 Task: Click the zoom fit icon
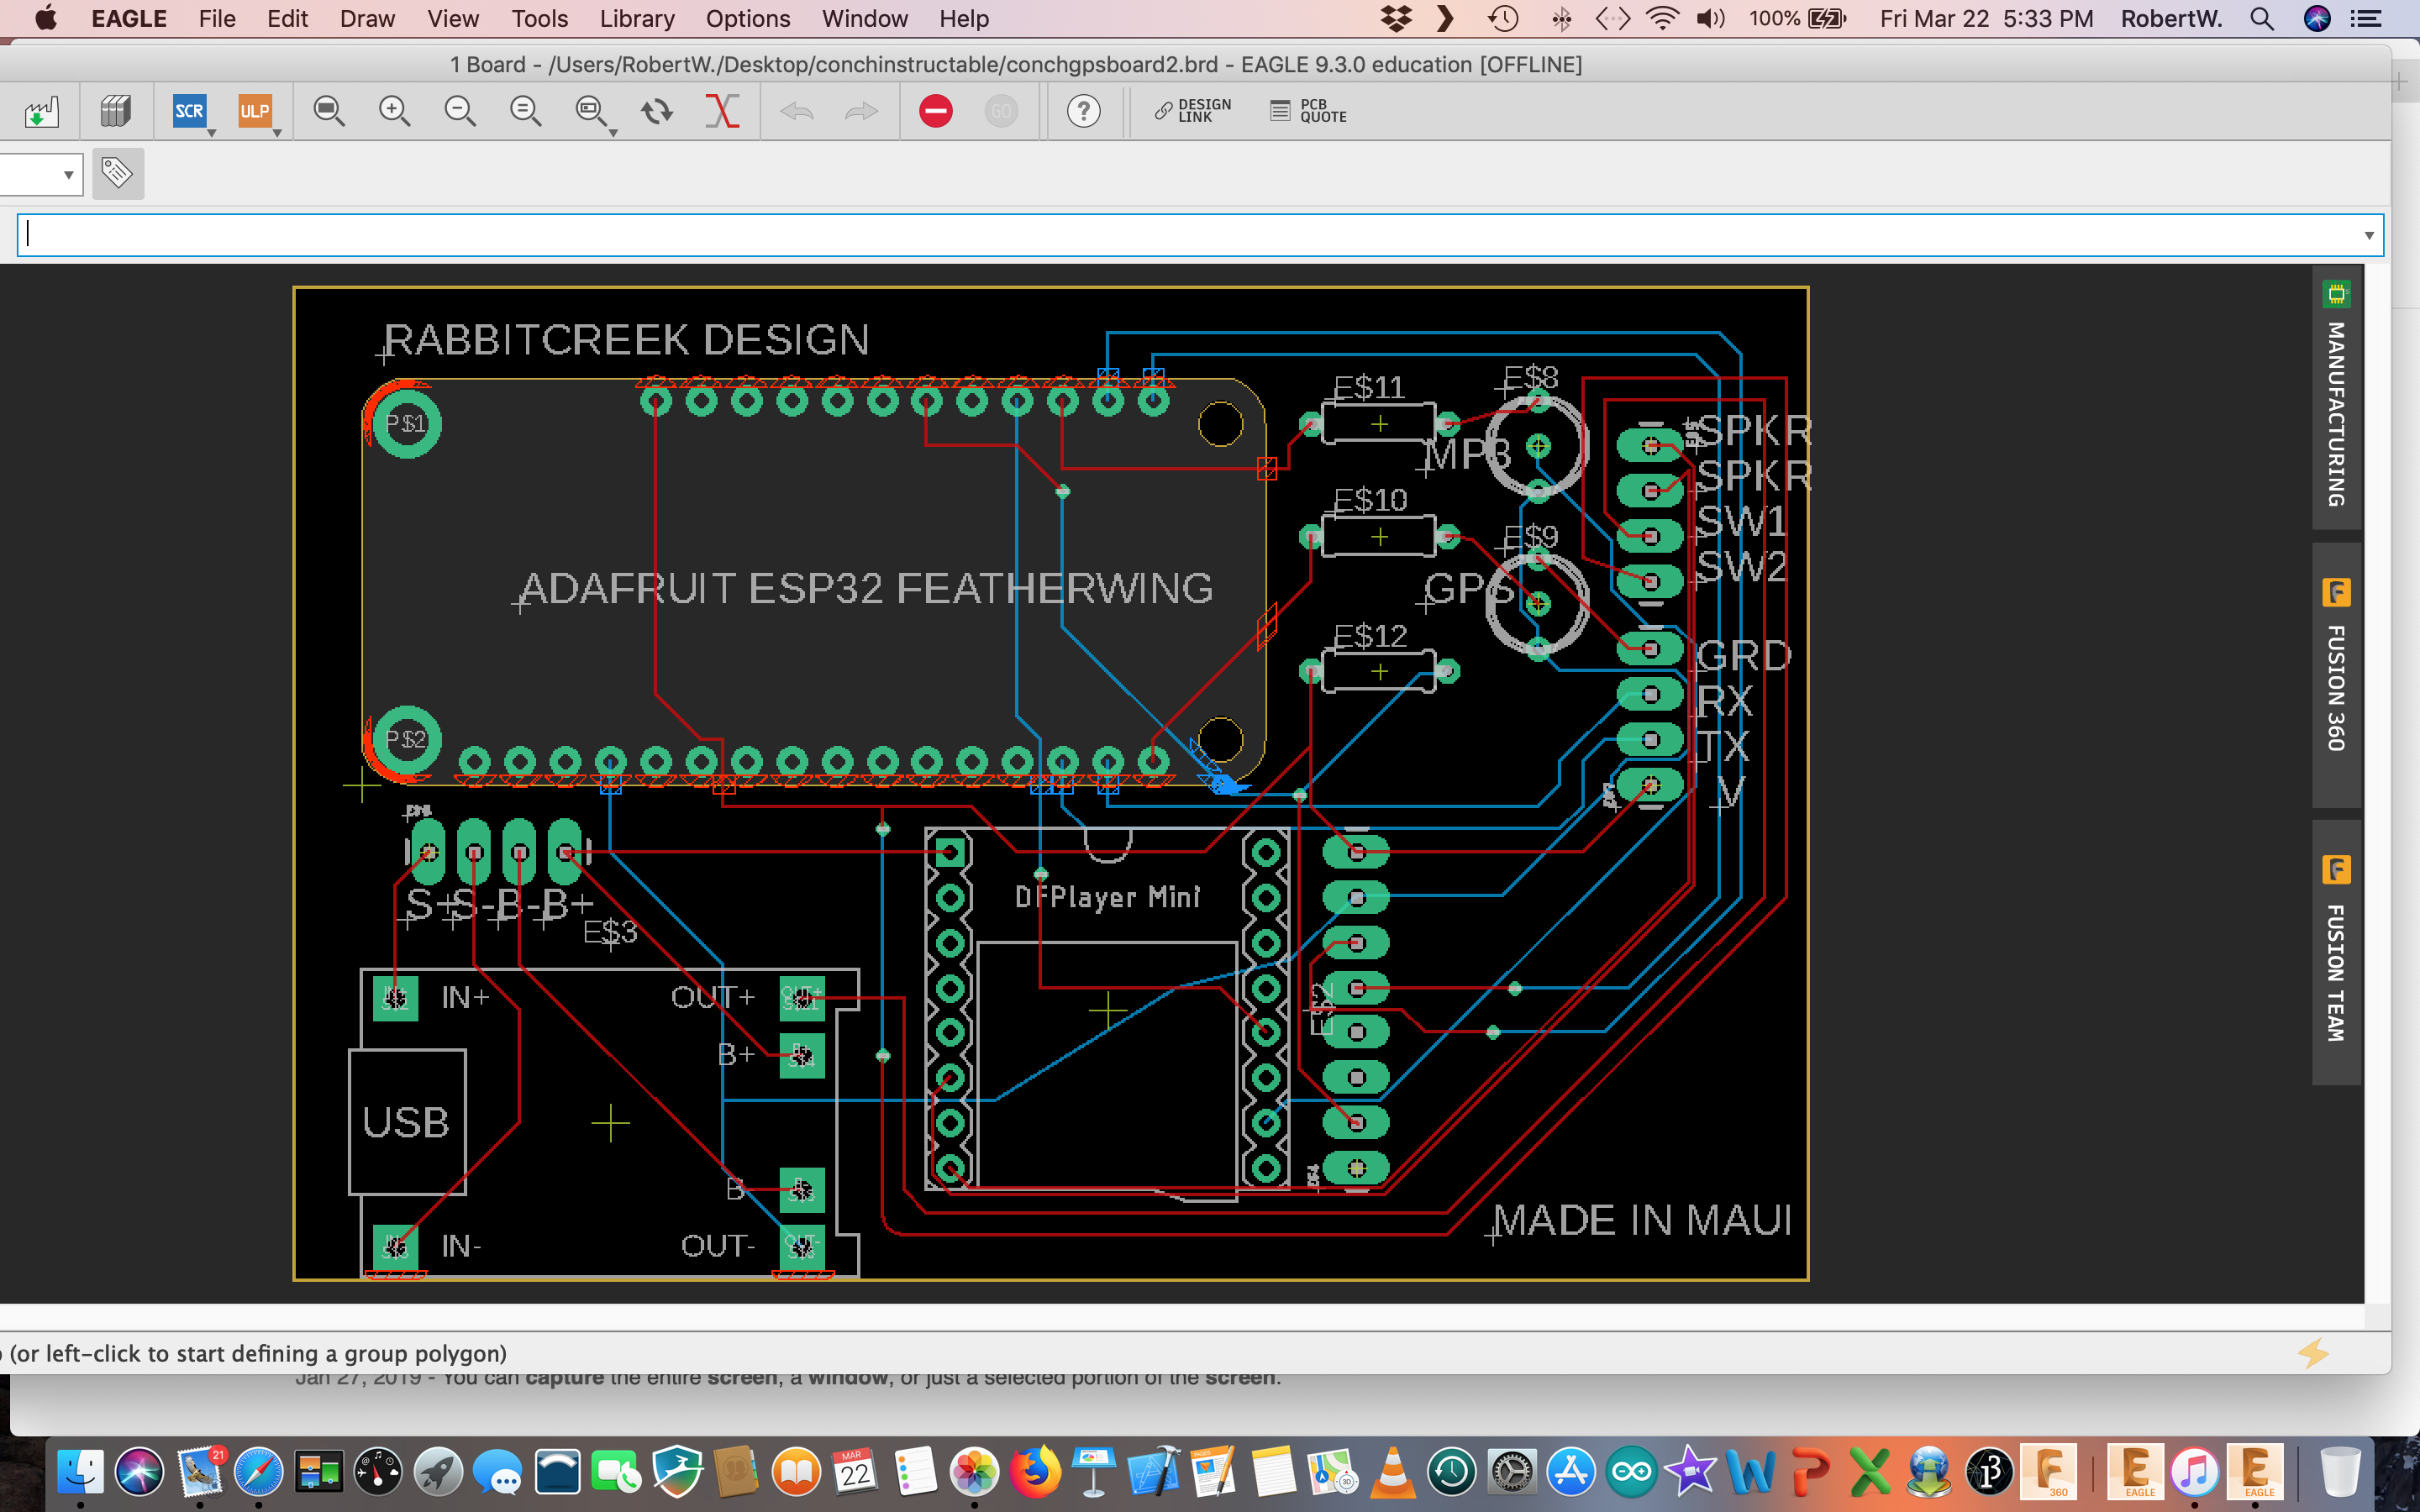[329, 111]
